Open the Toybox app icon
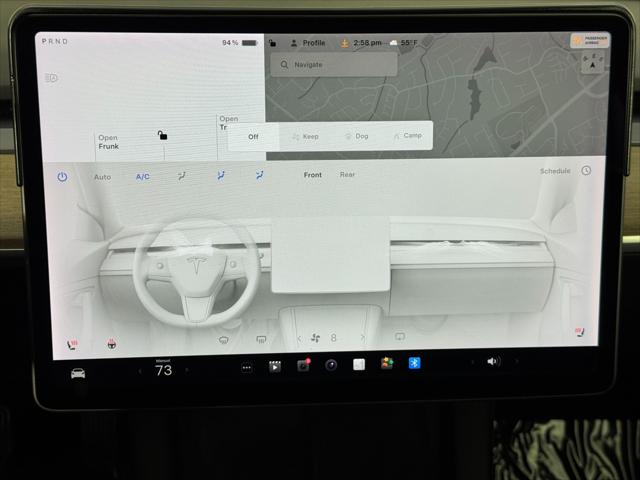This screenshot has width=640, height=480. [387, 363]
